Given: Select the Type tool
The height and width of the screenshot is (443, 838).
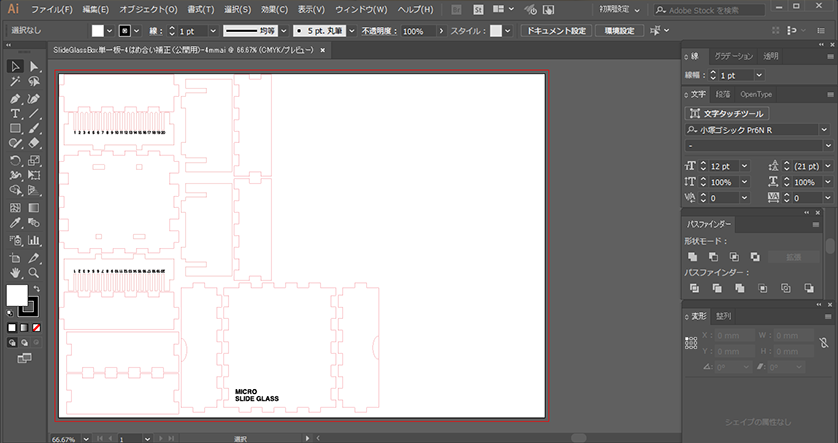Looking at the screenshot, I should click(x=15, y=114).
